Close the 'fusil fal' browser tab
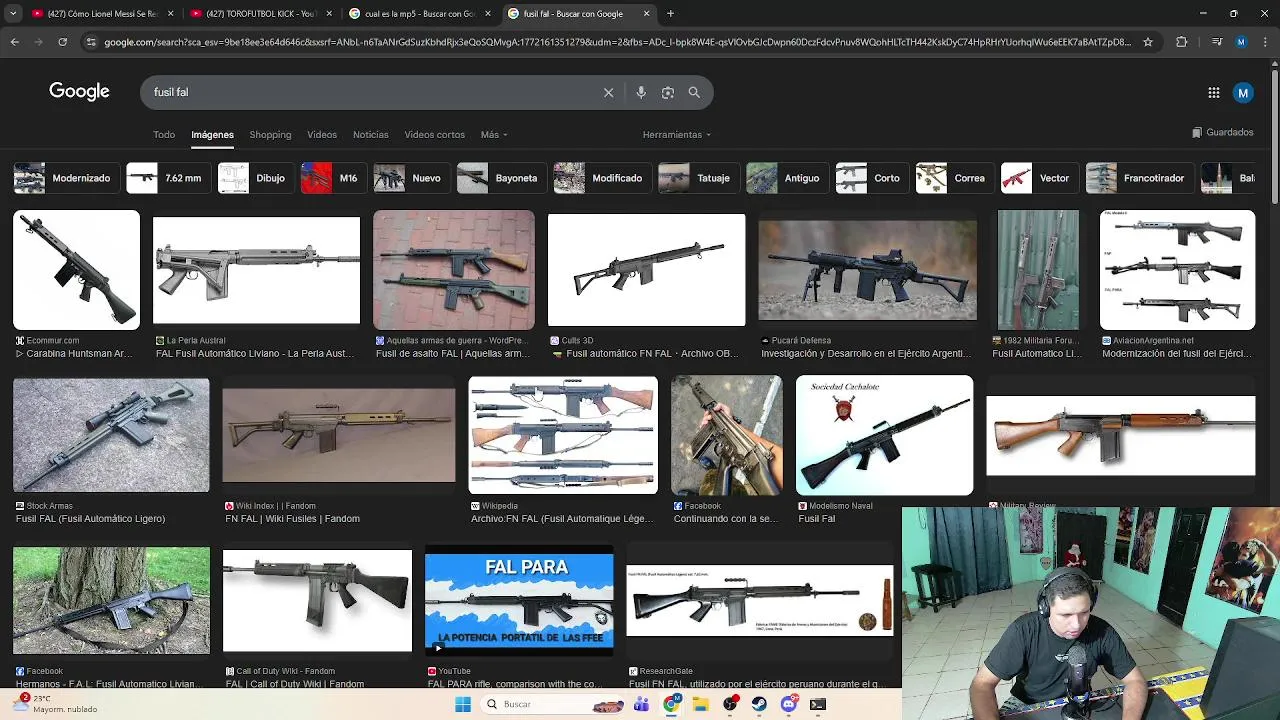 646,14
